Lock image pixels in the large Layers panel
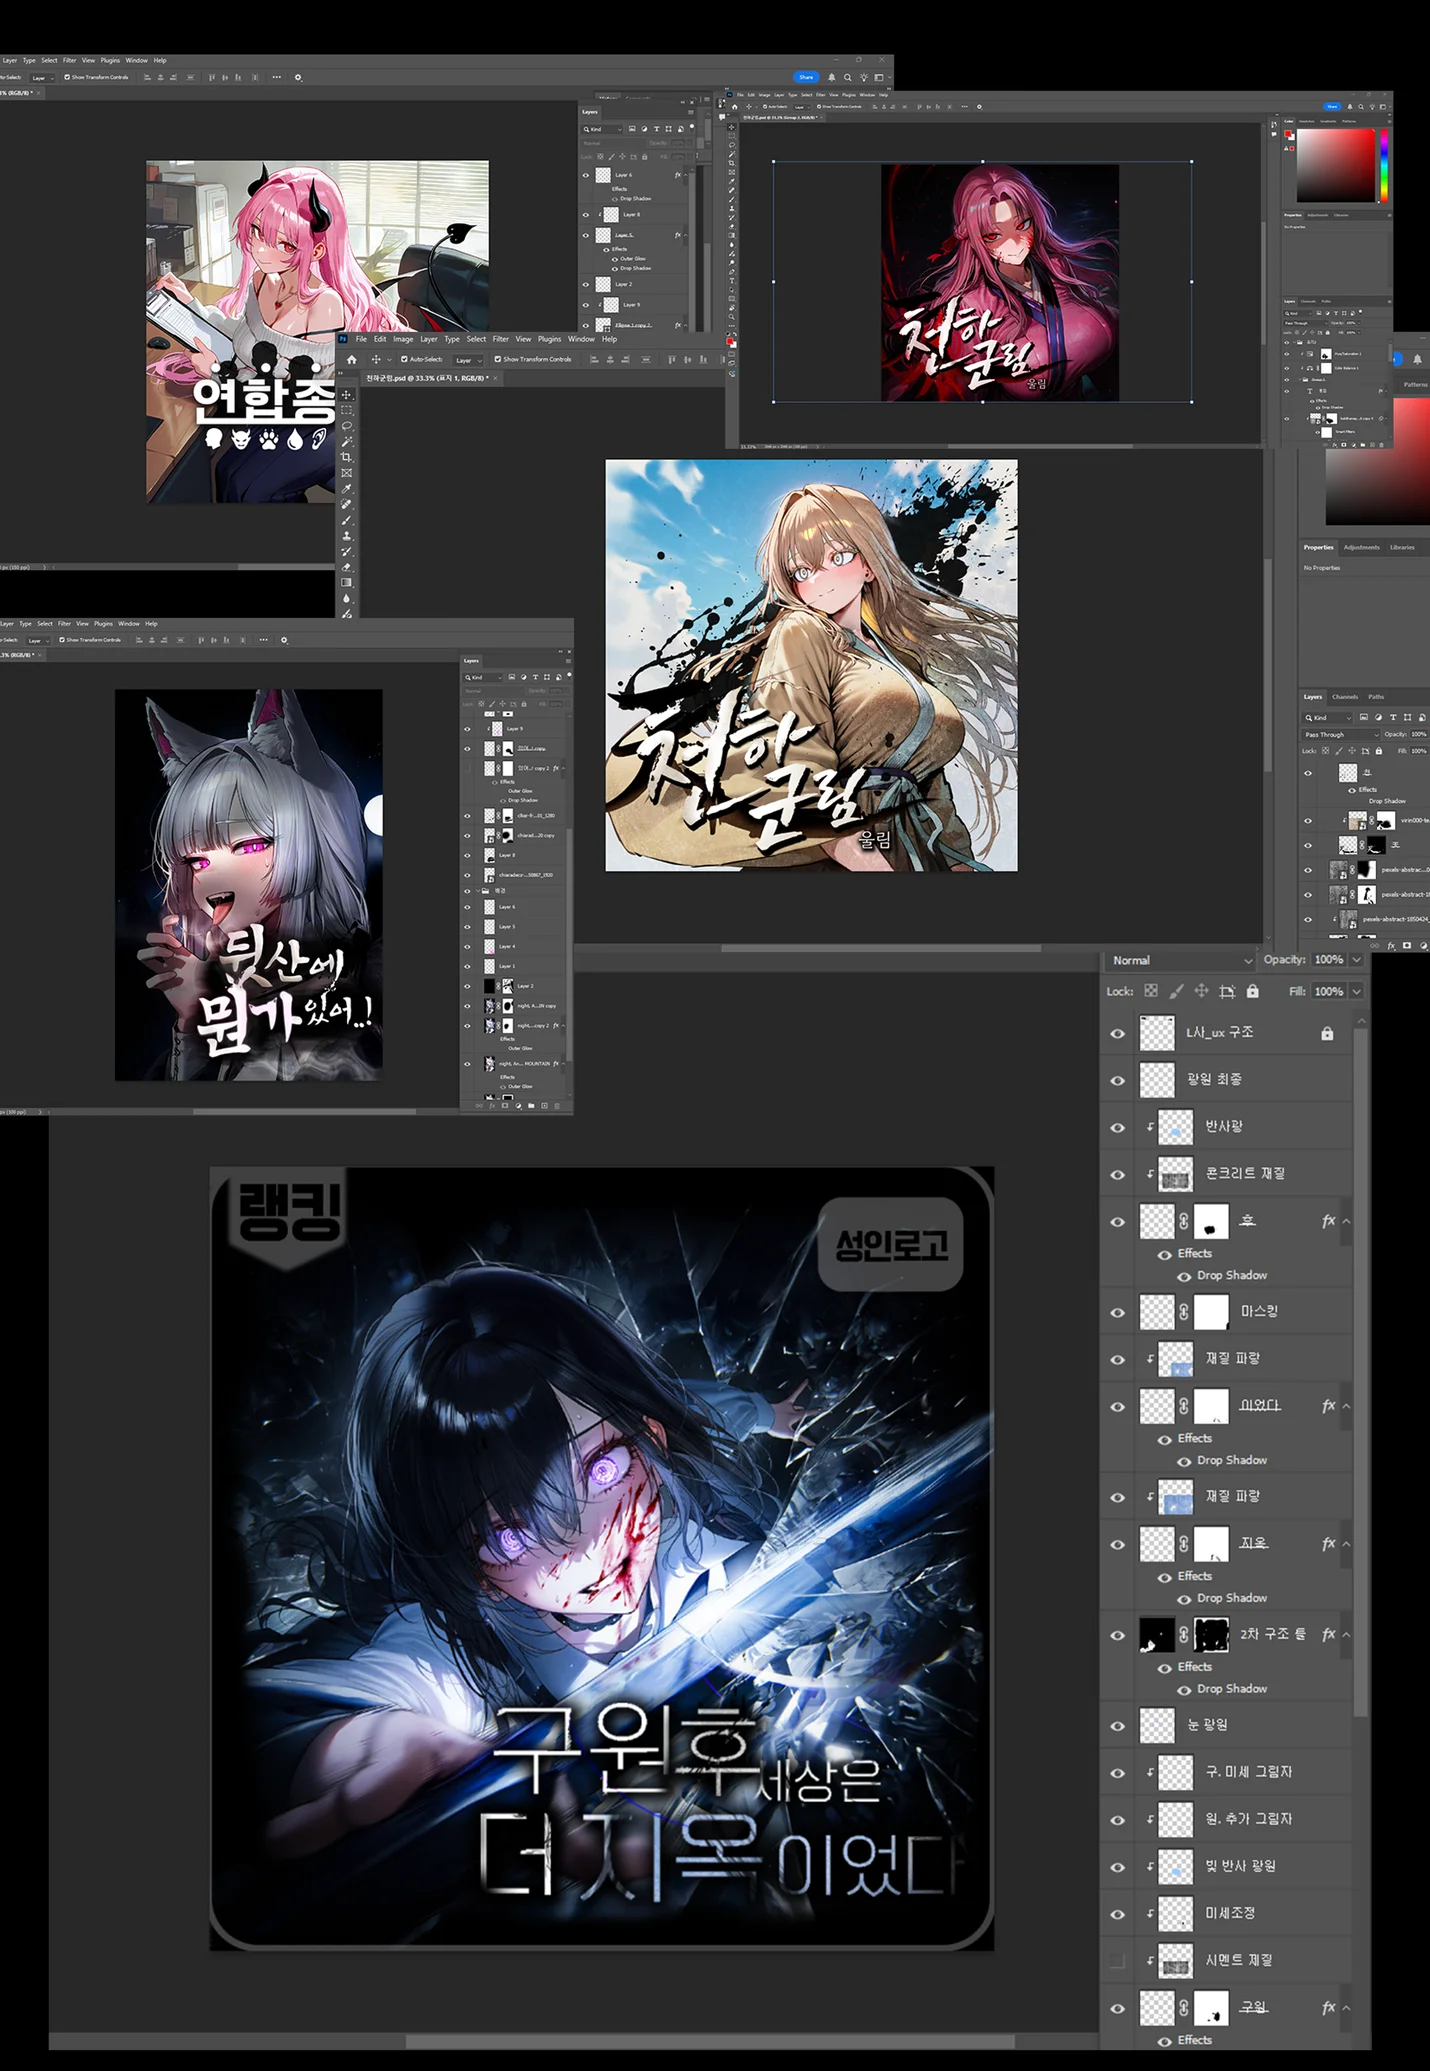The image size is (1430, 2071). pyautogui.click(x=1176, y=991)
